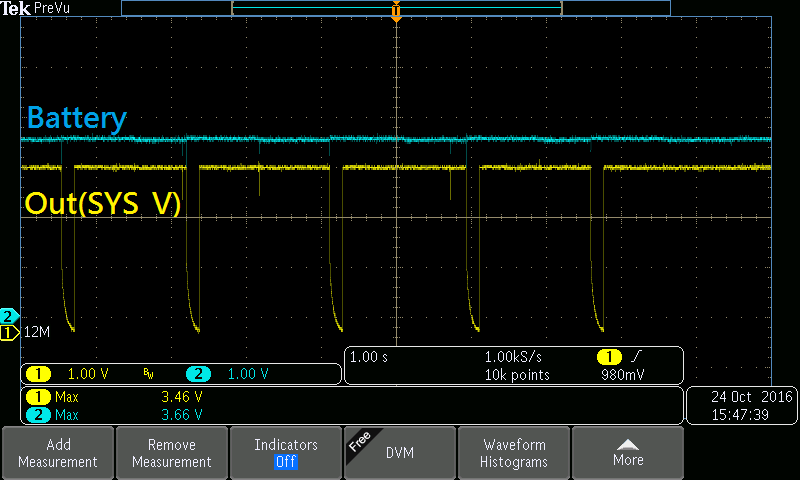Click channel 2 Max measurement badge

[38, 415]
